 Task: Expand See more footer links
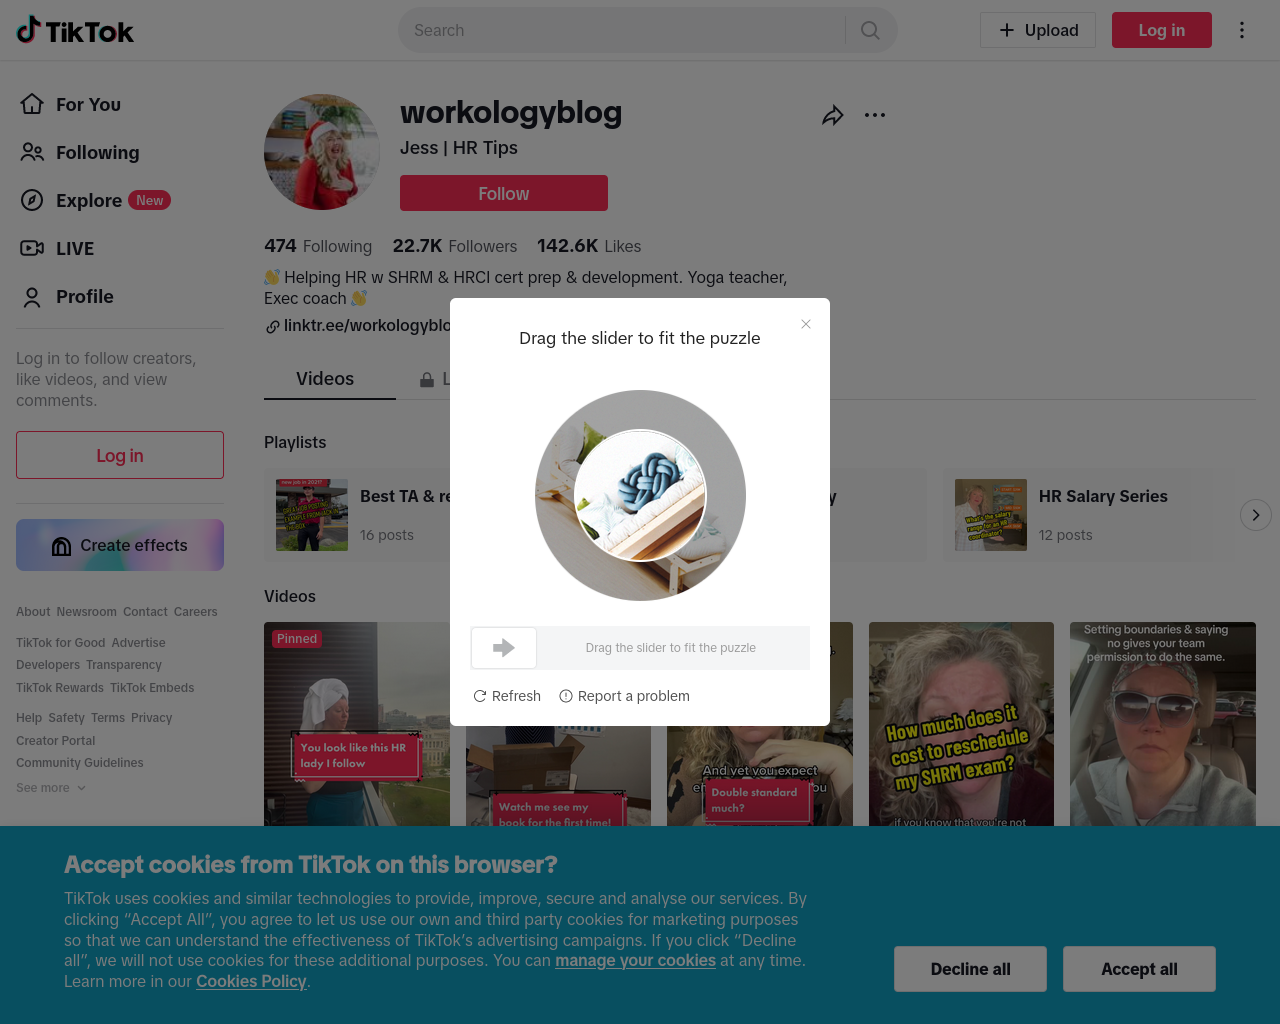pos(51,788)
